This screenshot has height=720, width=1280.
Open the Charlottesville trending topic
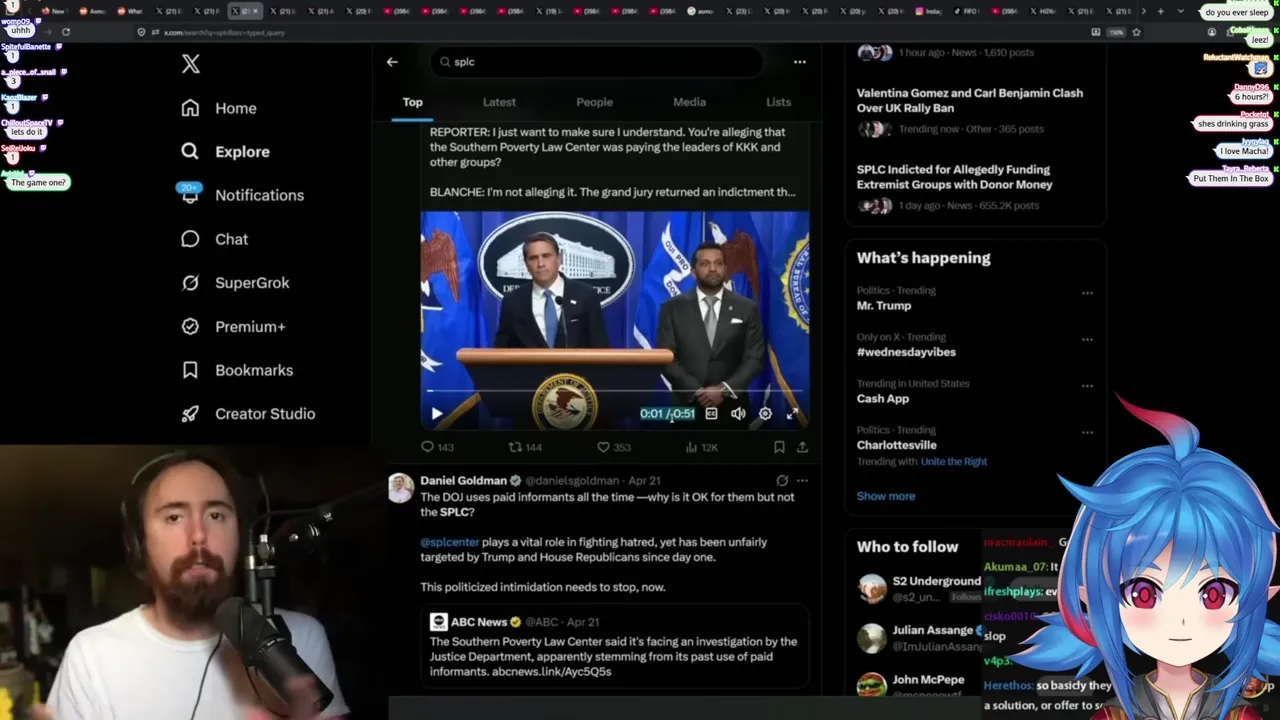(897, 445)
